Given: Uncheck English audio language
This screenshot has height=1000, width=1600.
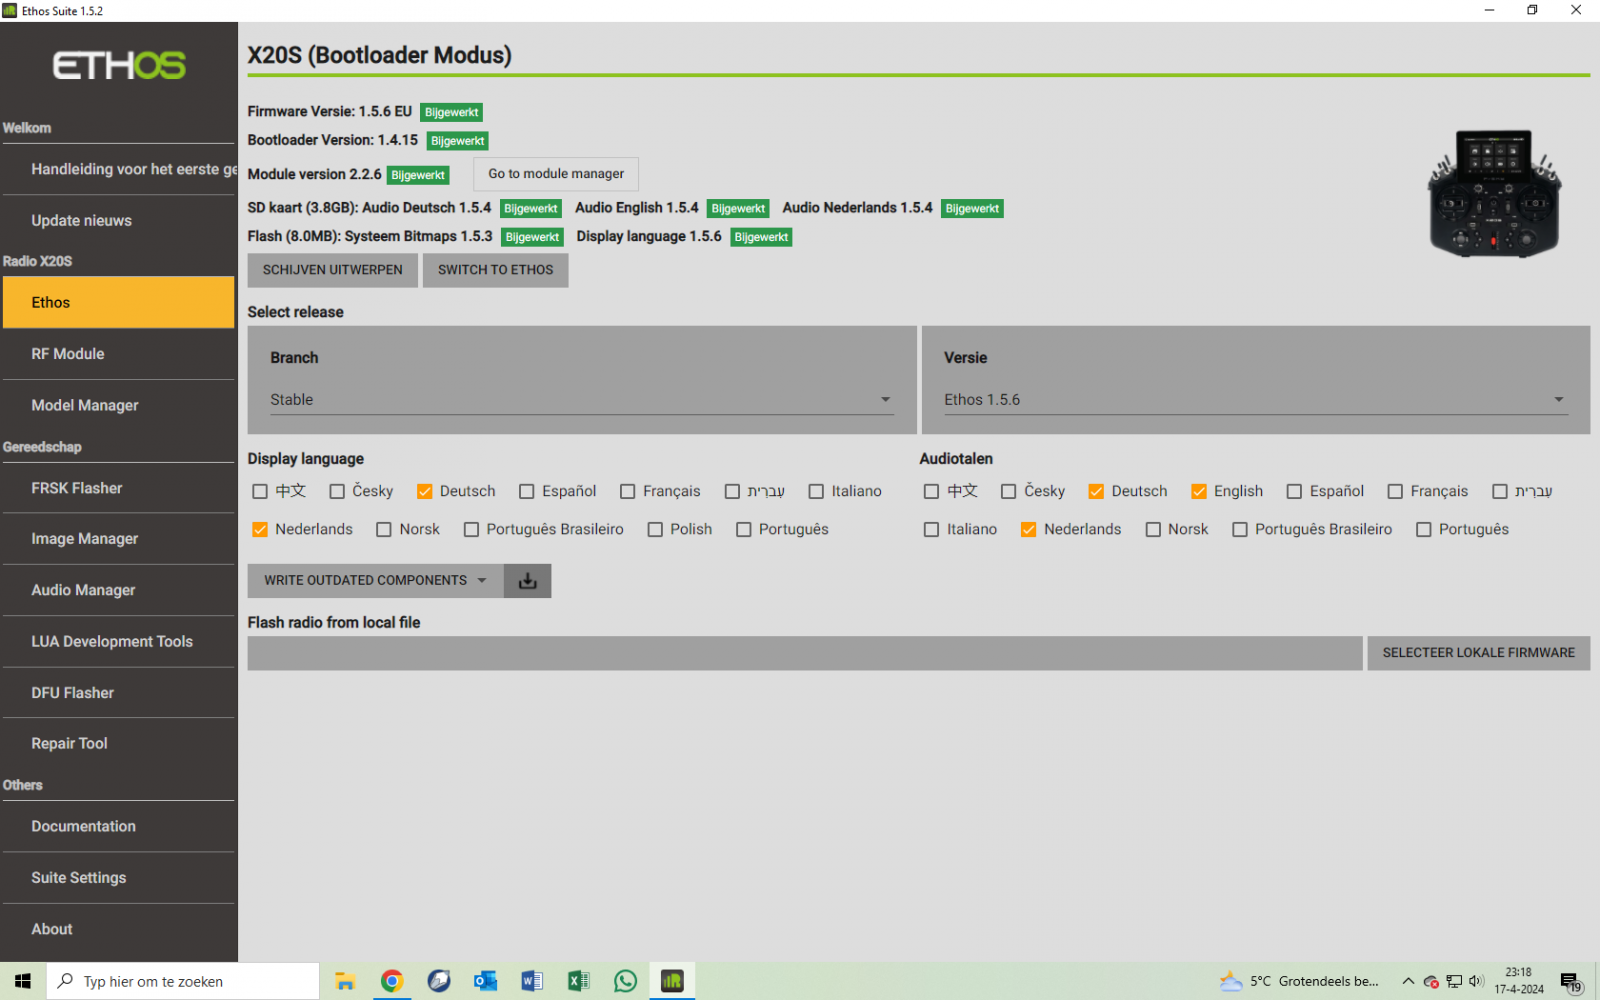Looking at the screenshot, I should coord(1199,491).
